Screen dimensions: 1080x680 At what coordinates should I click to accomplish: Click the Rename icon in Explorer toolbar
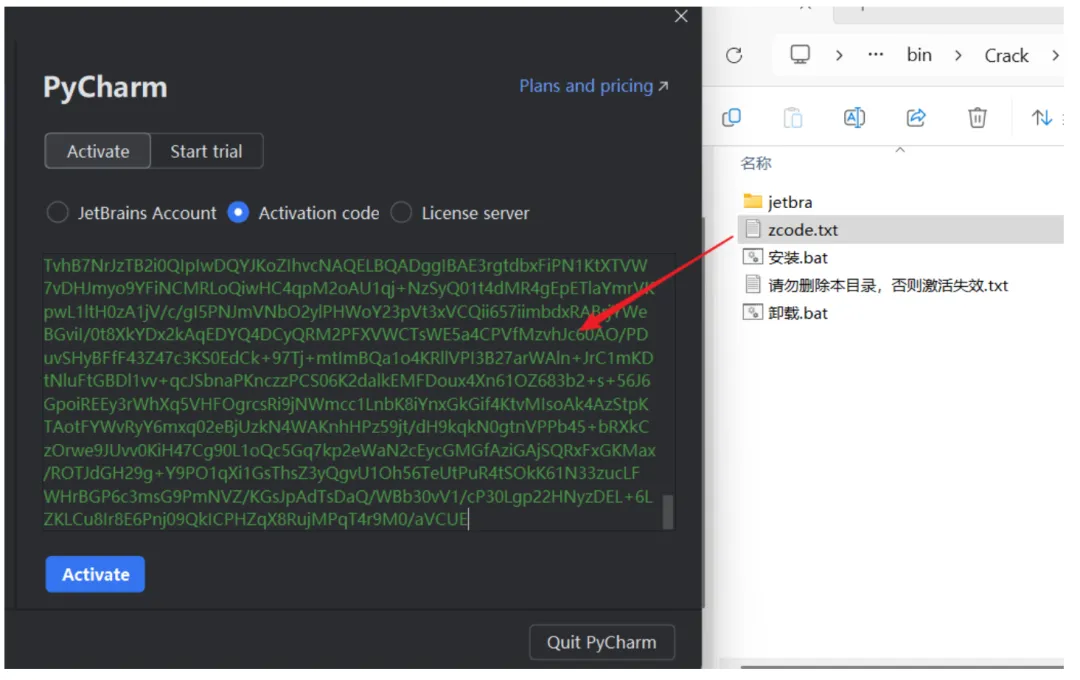pos(854,118)
